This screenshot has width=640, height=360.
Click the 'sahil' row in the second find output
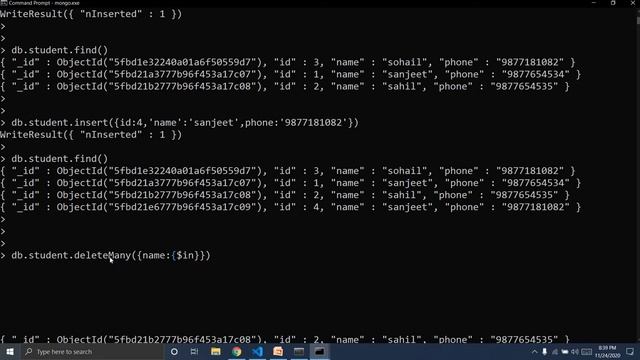tap(285, 195)
